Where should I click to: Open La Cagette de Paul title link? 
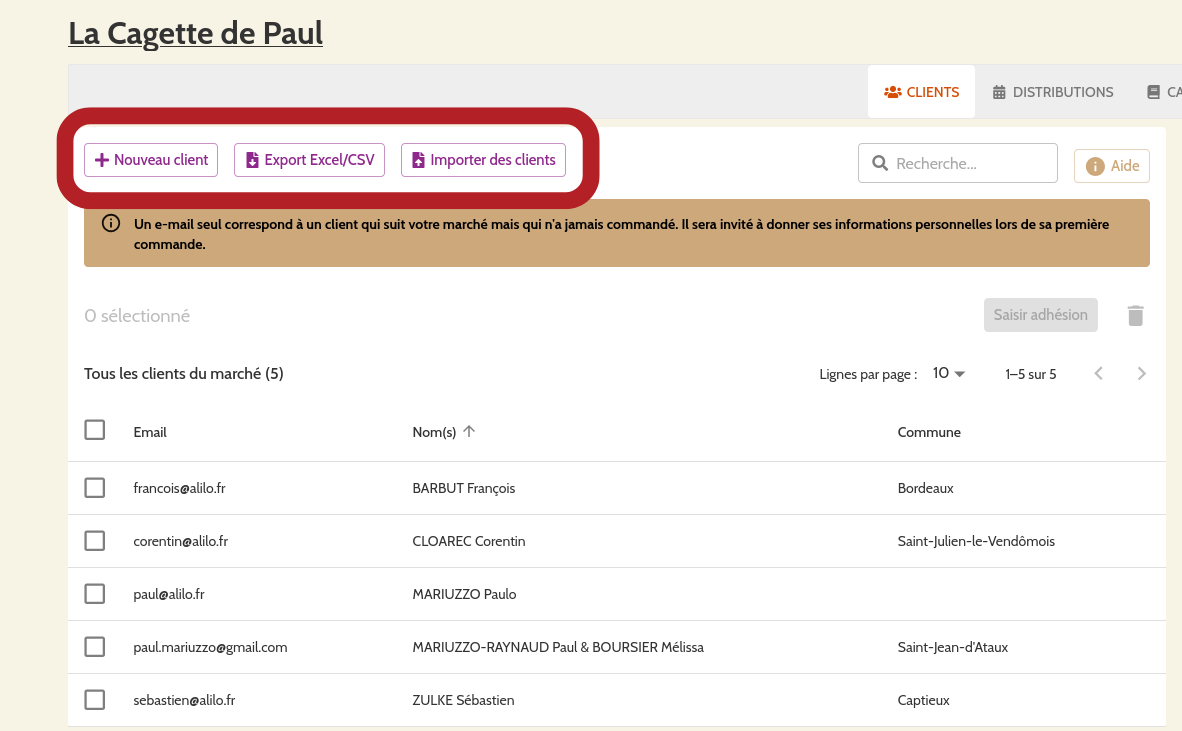(195, 34)
